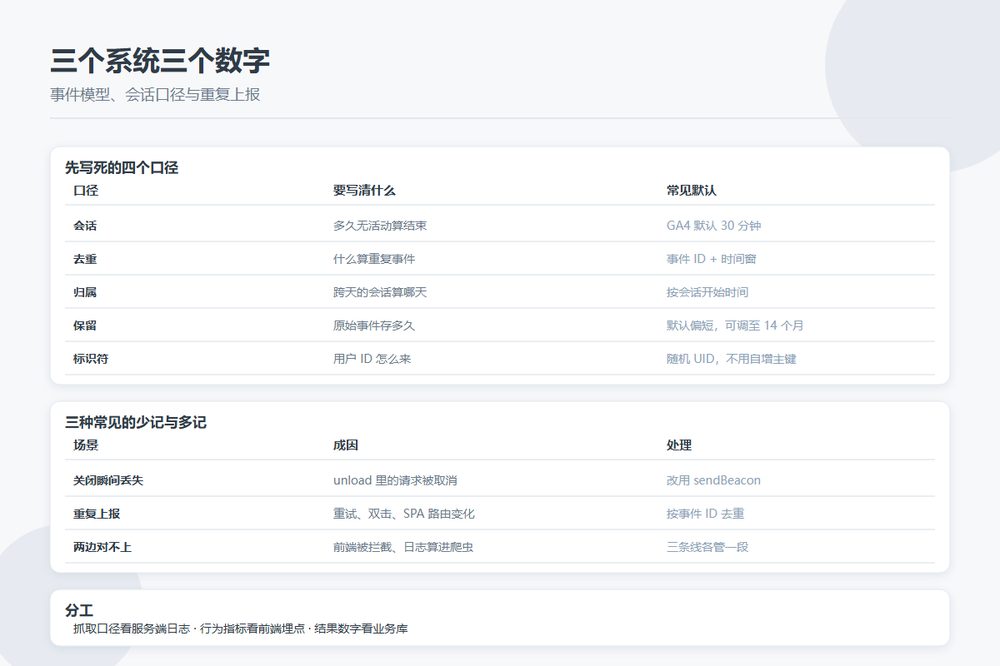Click the cell GA4 默认 30 分钟
1000x666 pixels.
pos(714,225)
